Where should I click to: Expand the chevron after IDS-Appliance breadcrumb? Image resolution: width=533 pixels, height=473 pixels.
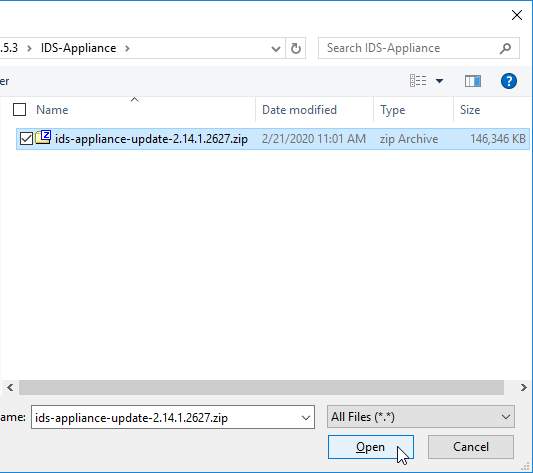(127, 48)
